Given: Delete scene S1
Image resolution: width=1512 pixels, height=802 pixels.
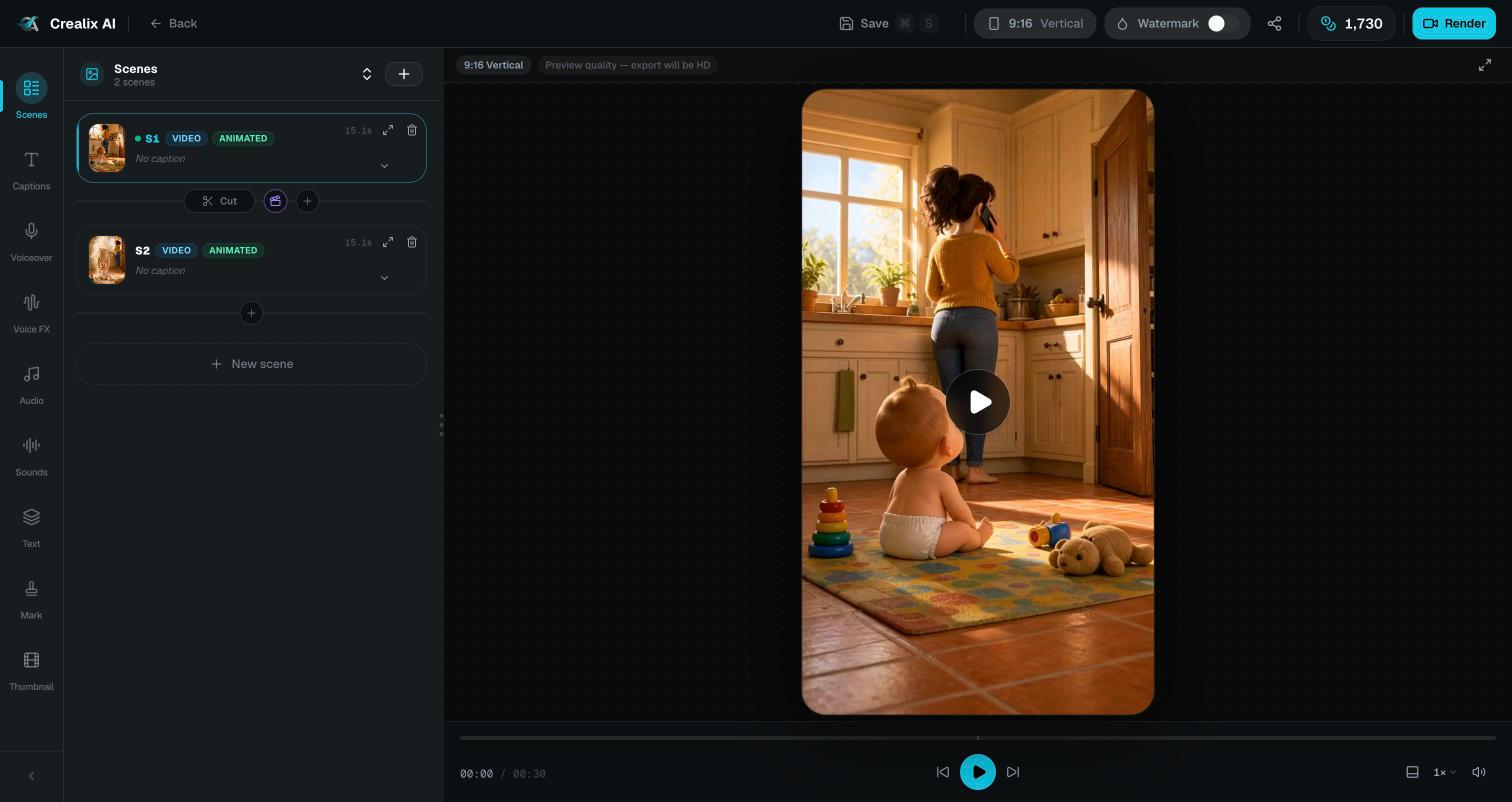Looking at the screenshot, I should pos(412,130).
